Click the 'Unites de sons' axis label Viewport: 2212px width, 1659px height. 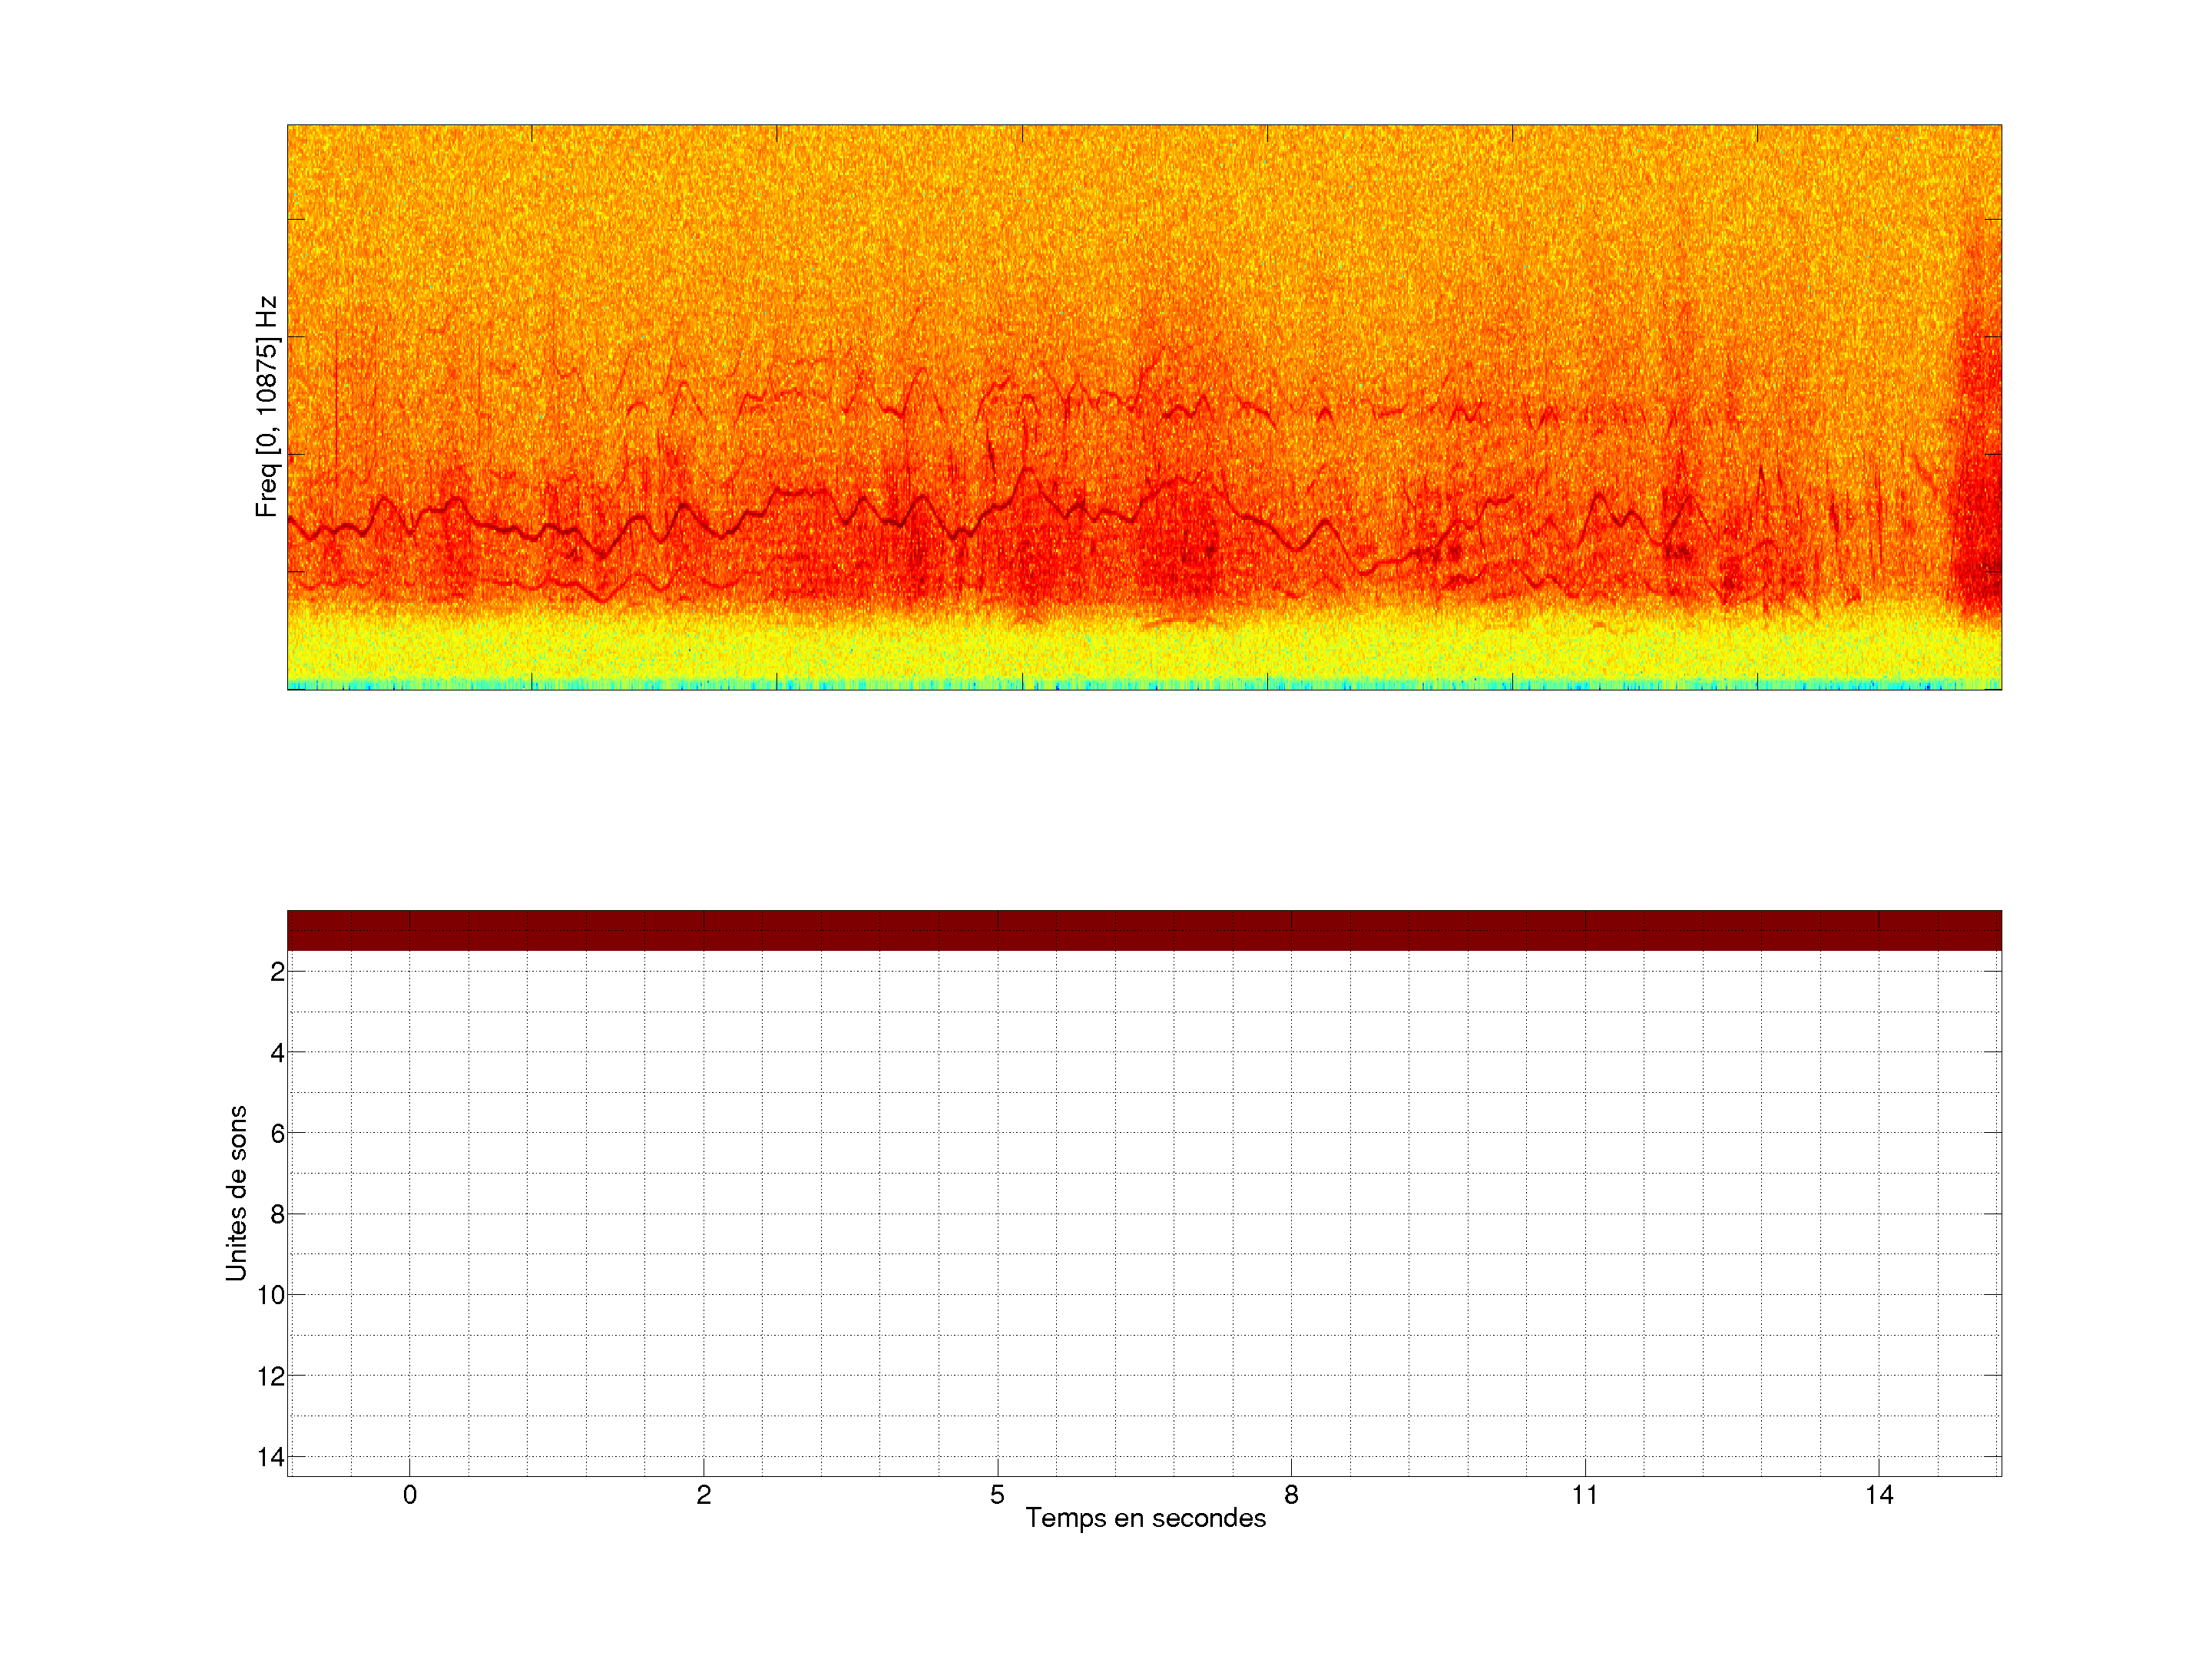click(236, 1193)
